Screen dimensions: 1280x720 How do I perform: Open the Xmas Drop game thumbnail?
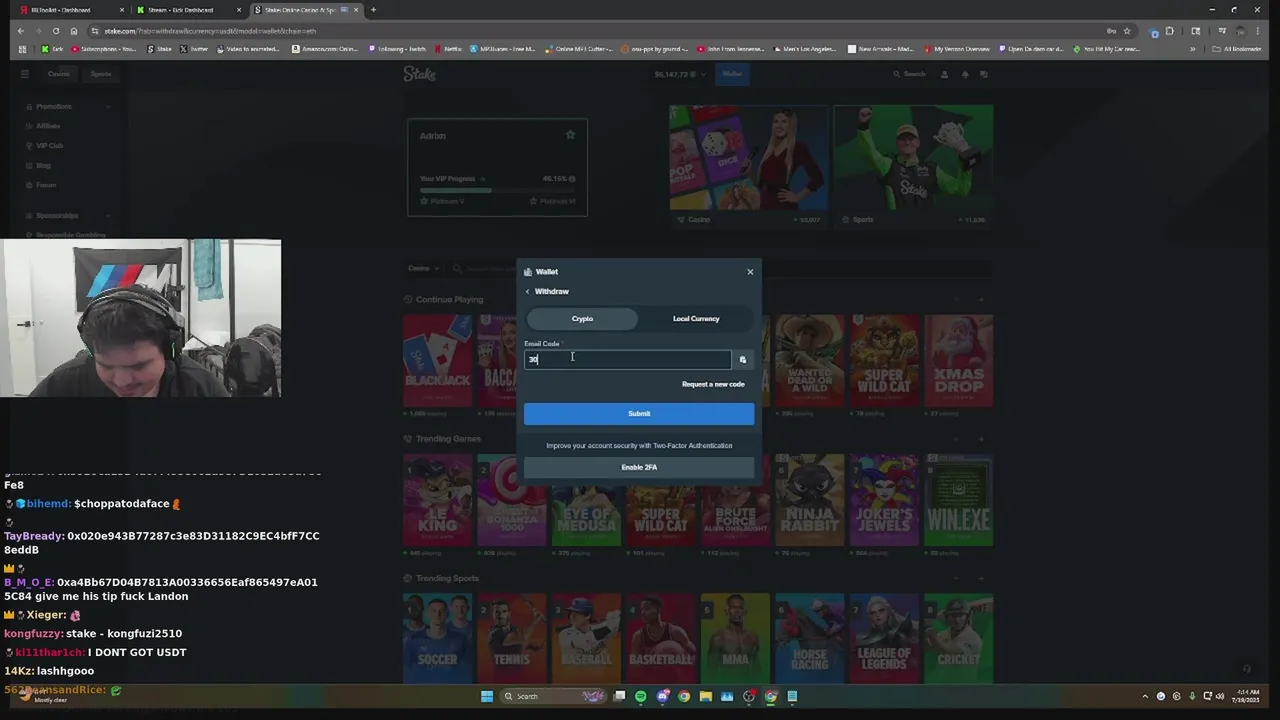[x=958, y=360]
